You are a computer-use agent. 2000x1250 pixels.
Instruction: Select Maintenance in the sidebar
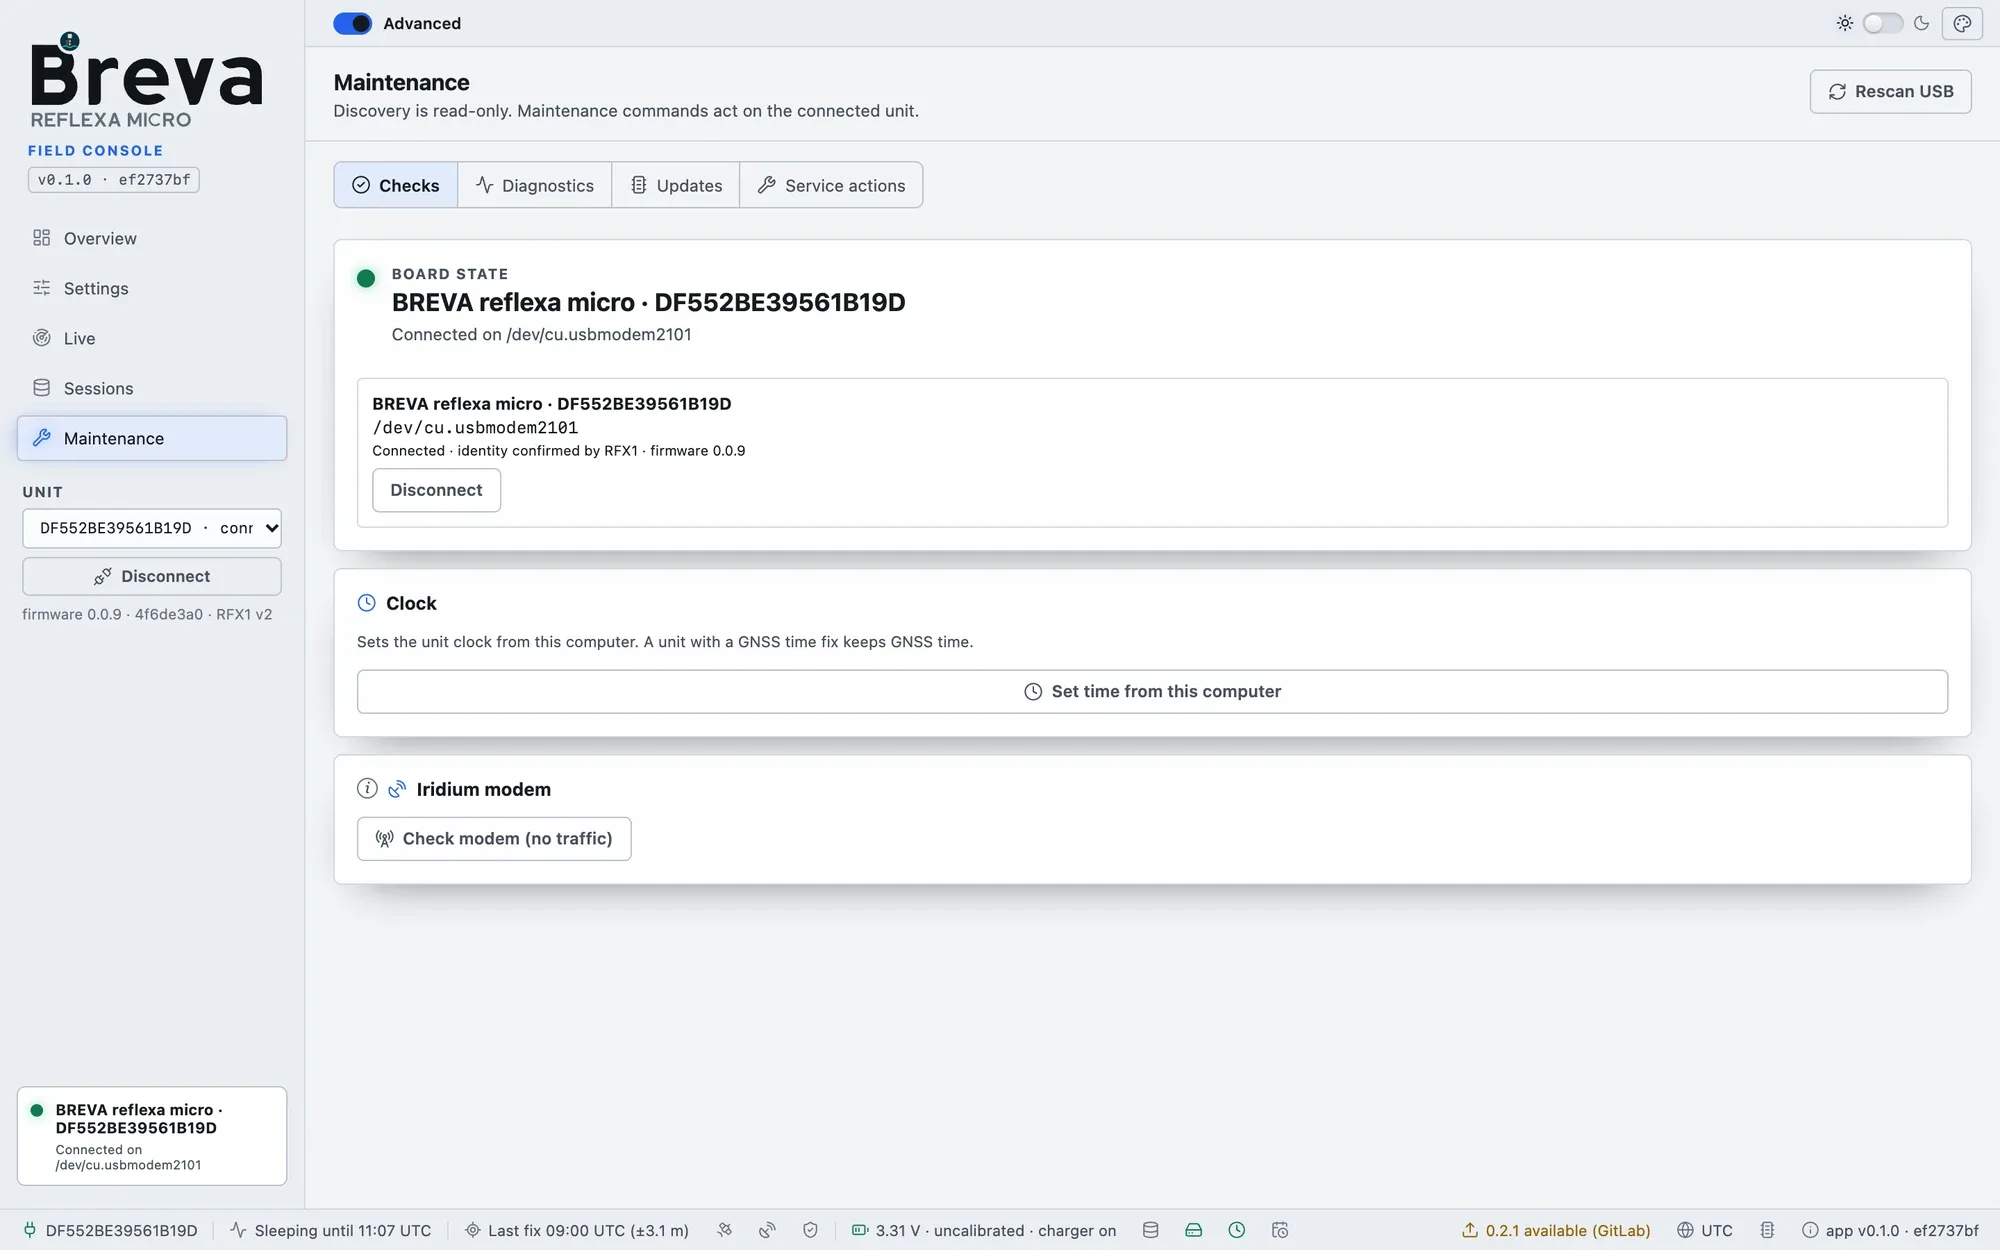tap(152, 438)
